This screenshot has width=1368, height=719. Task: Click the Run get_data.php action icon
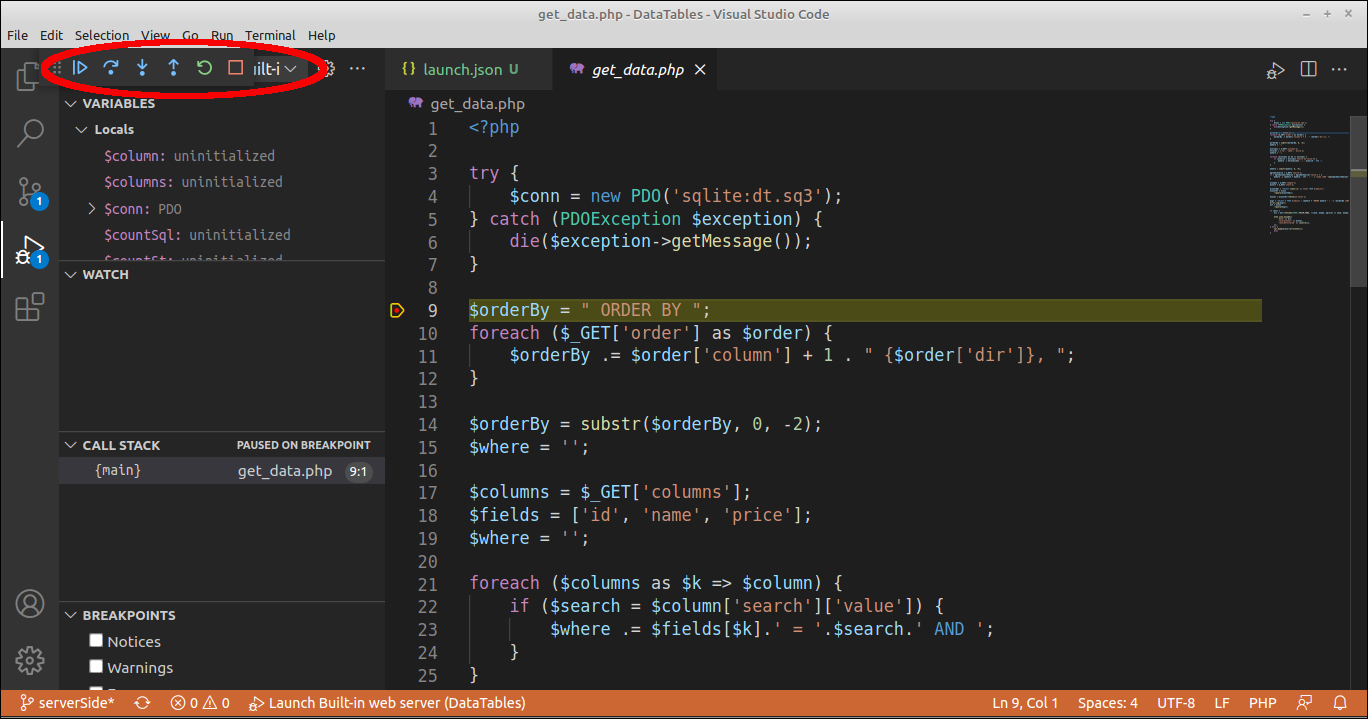tap(1275, 69)
